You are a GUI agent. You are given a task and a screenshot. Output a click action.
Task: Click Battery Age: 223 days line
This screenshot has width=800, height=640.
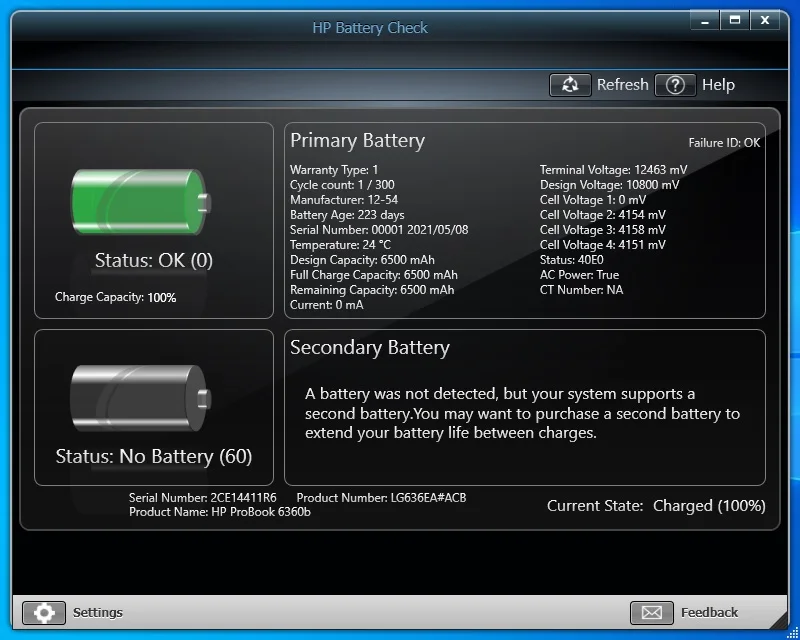pos(347,215)
